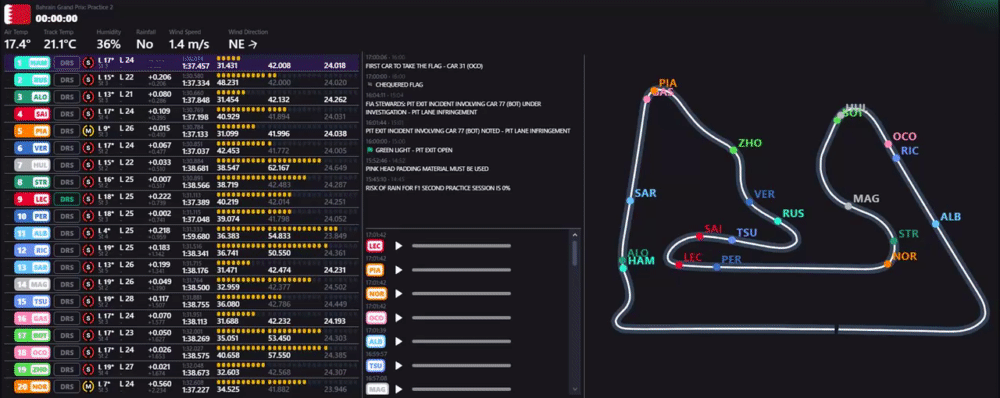Click the ALB car marker on track map
Viewport: 1000px width, 398px height.
click(935, 224)
